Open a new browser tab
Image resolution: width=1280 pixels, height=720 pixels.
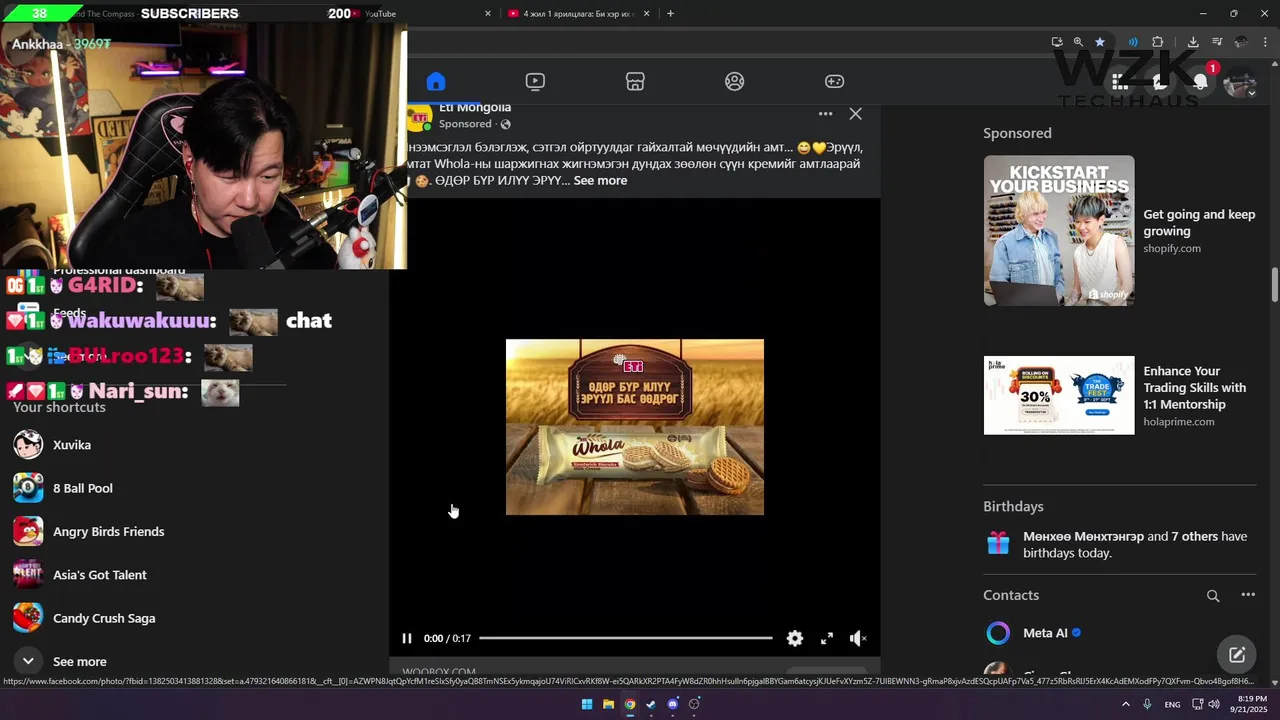[x=670, y=14]
